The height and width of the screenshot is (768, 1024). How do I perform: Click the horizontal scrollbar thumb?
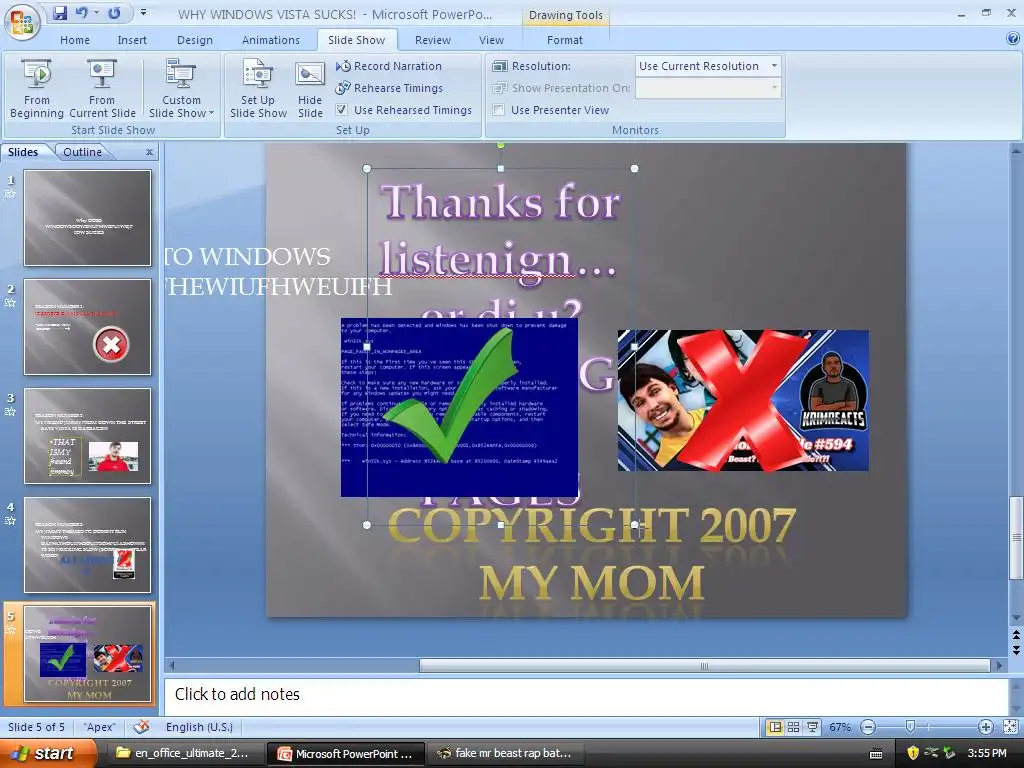(704, 665)
